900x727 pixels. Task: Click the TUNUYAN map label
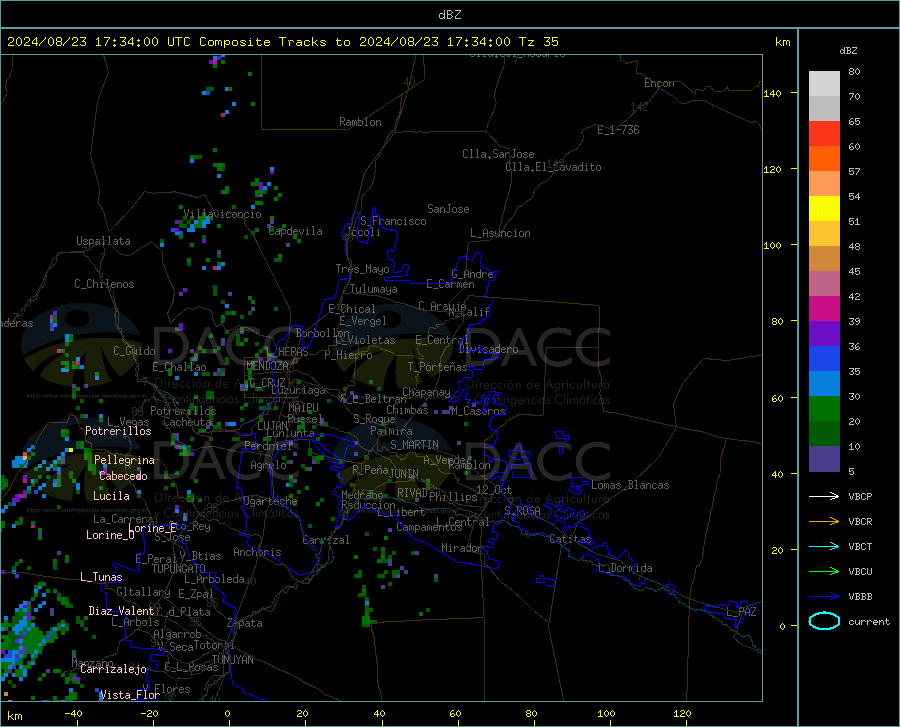232,660
